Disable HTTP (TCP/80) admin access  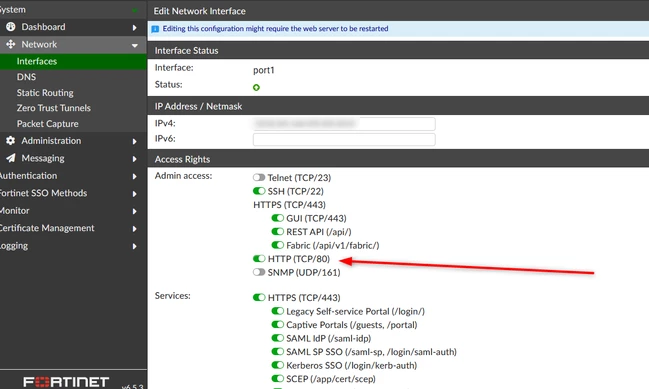tap(259, 259)
